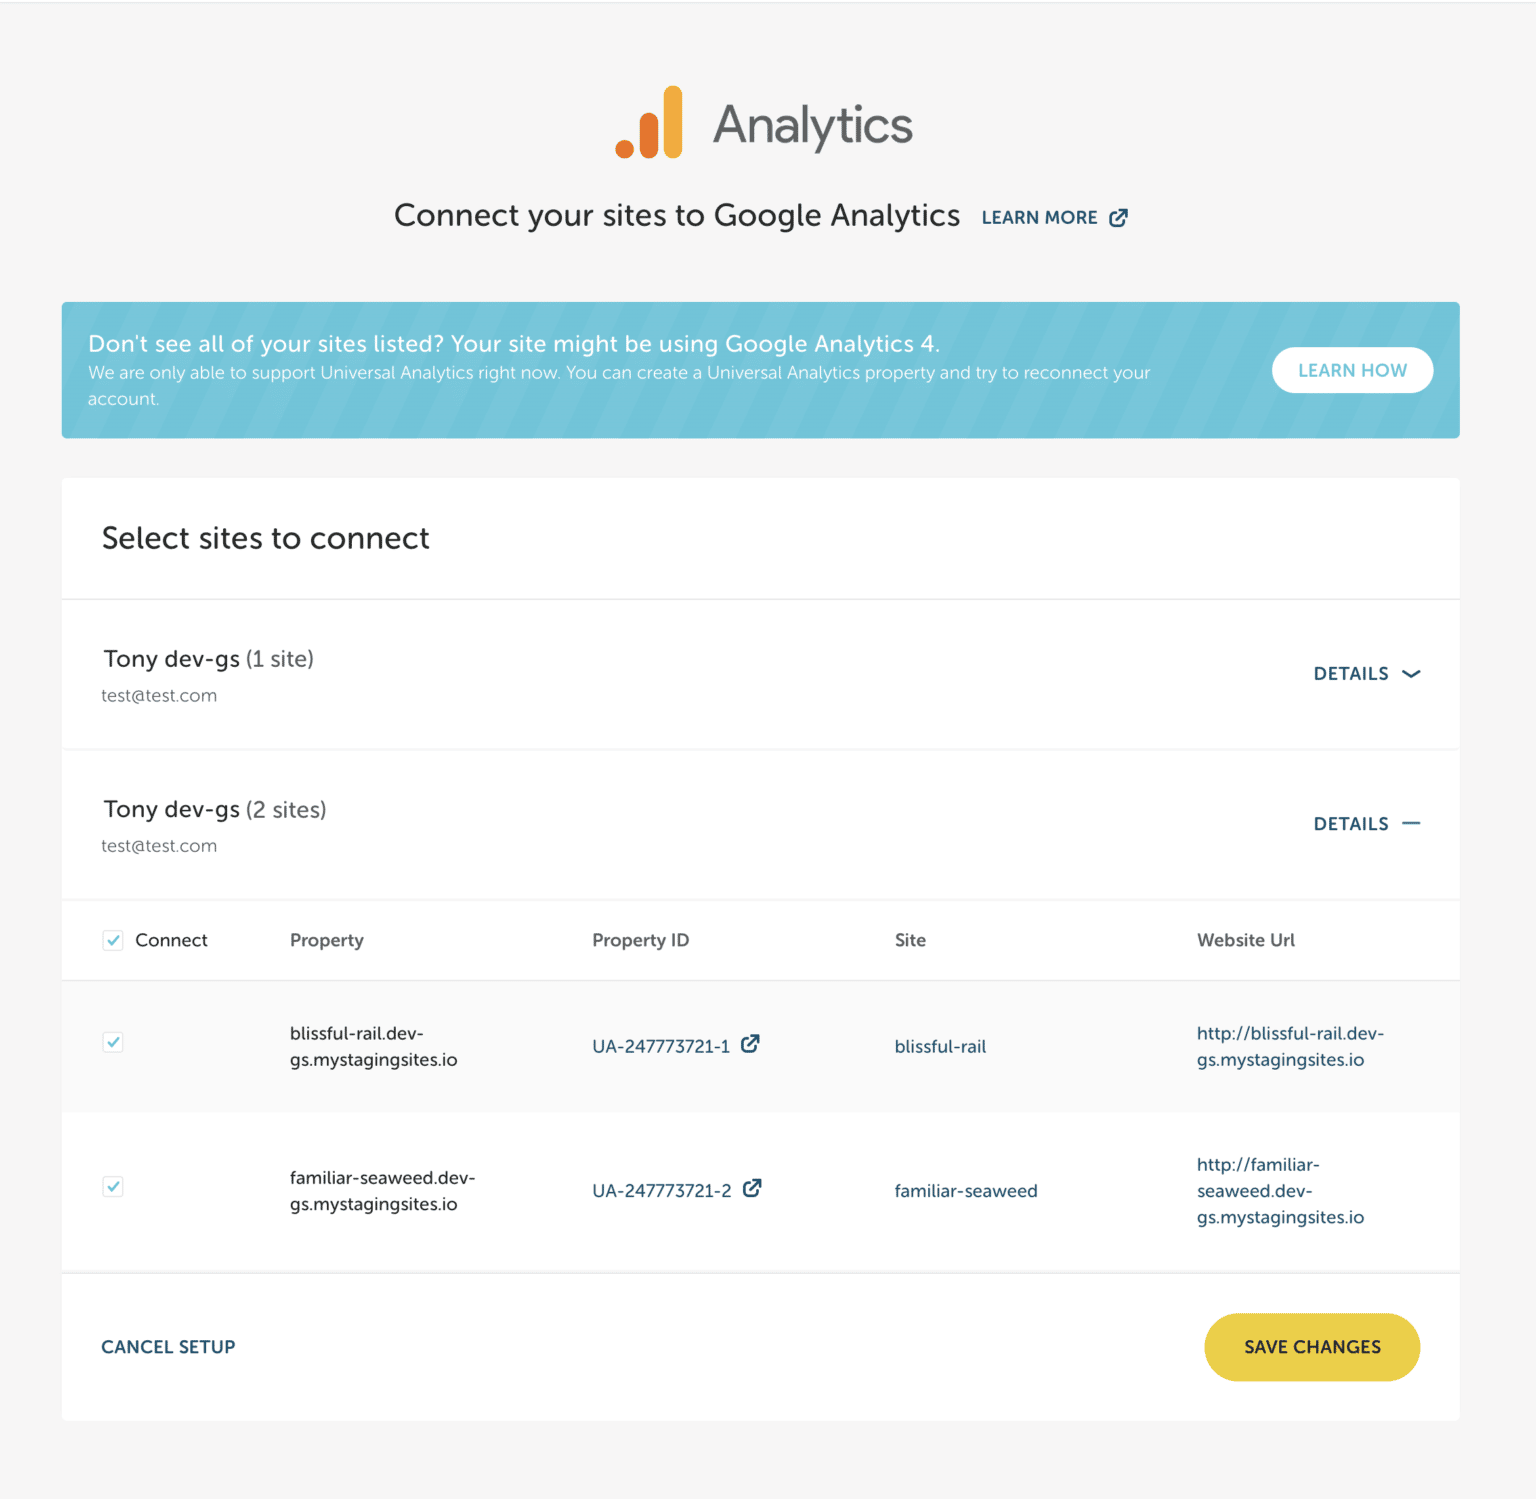The image size is (1536, 1499).
Task: Click the external link icon beside LEARN MORE
Action: (x=1119, y=217)
